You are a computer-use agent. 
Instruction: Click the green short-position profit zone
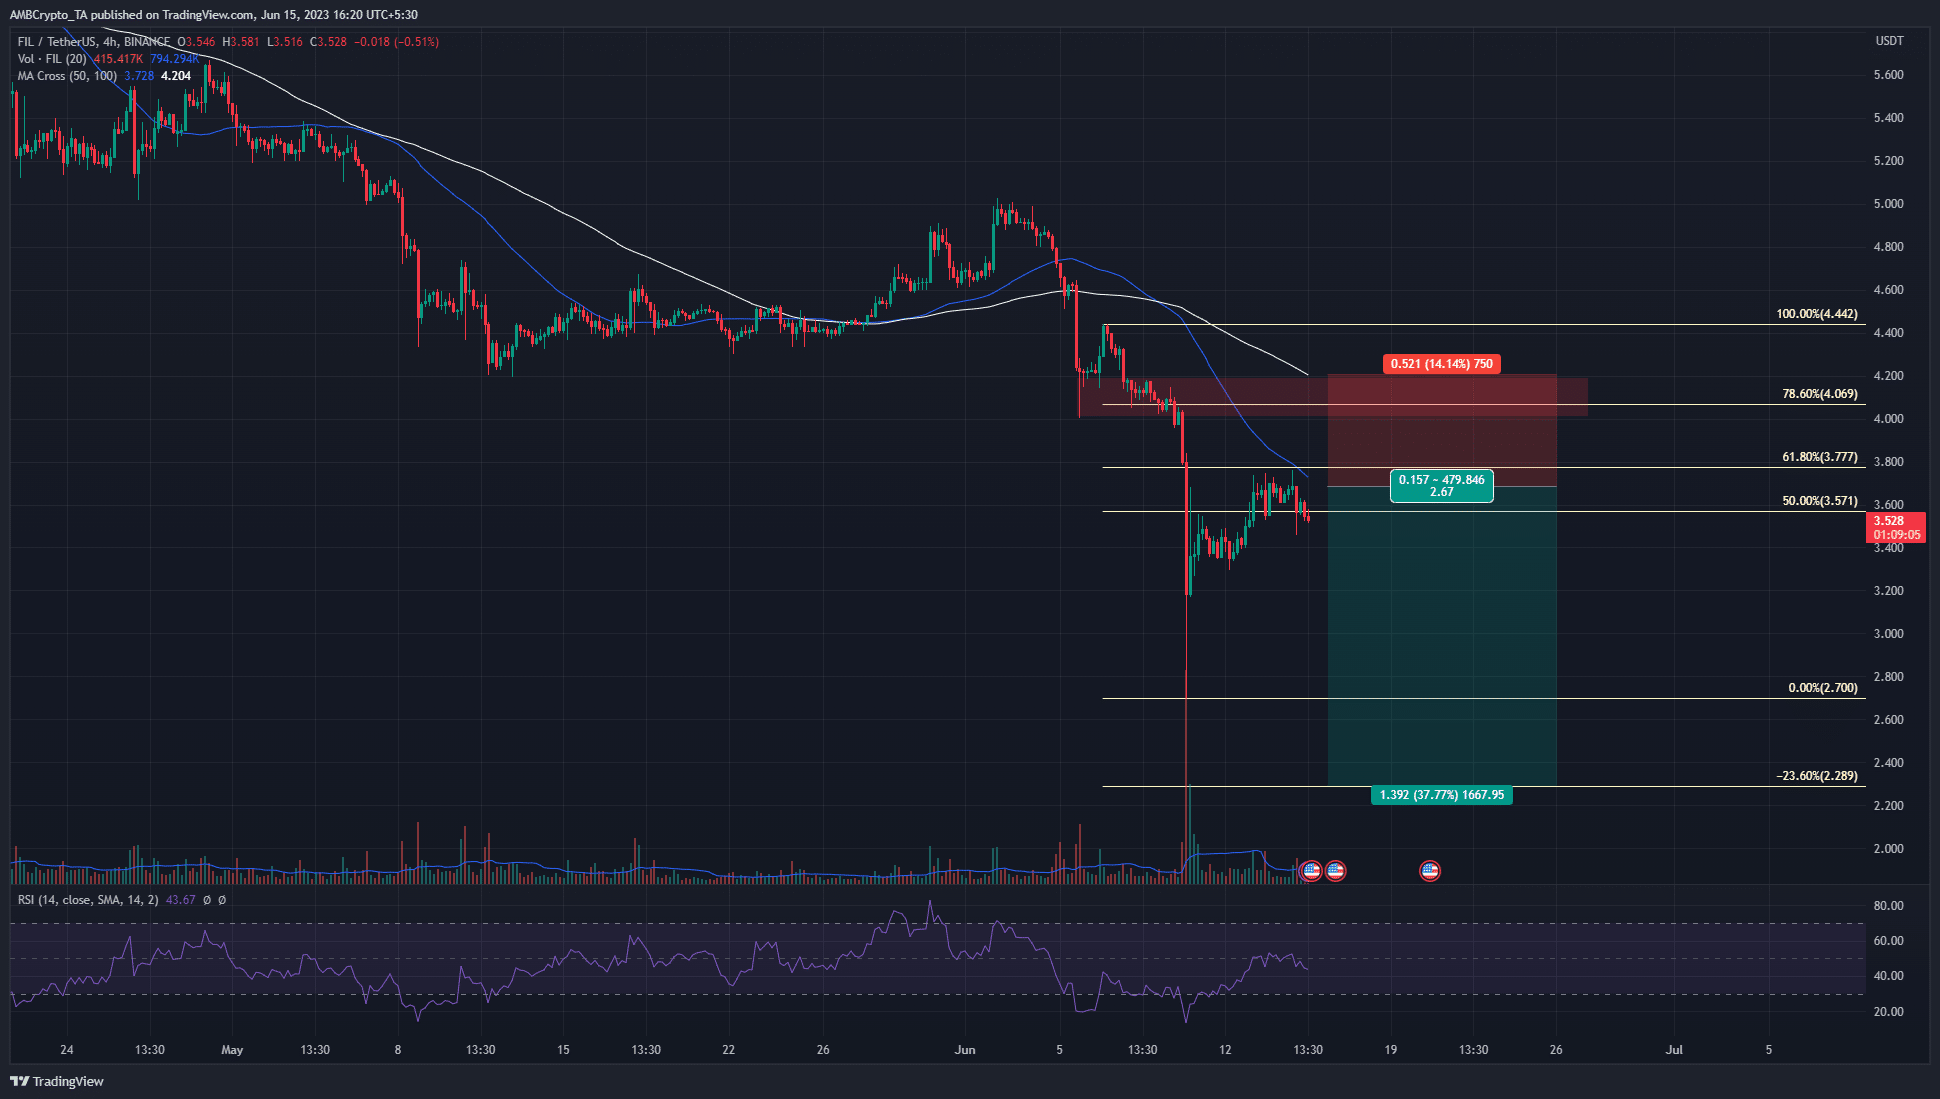[1442, 636]
